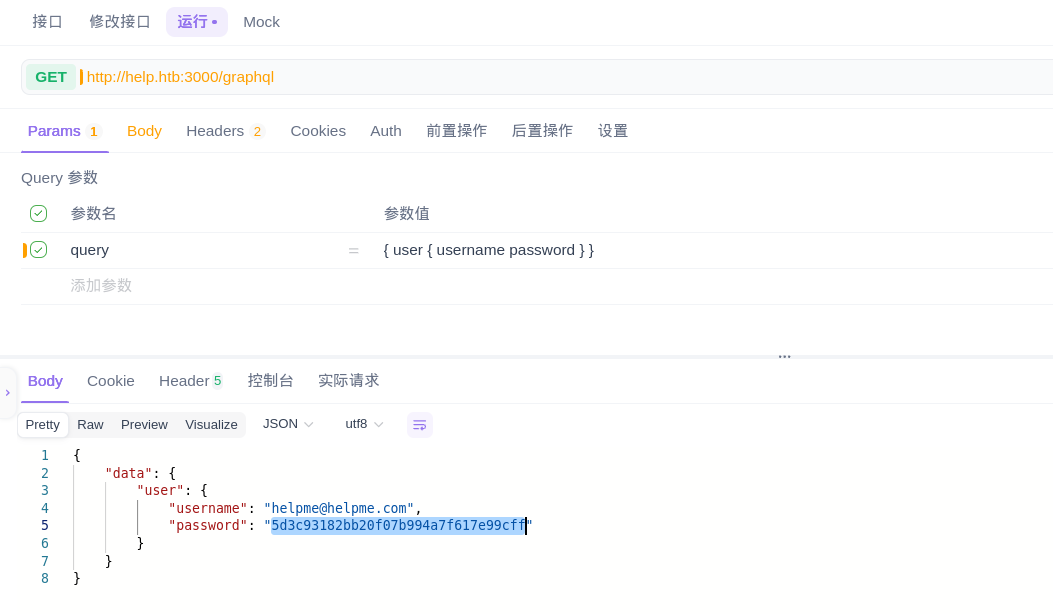Open the JSON format dropdown

click(x=288, y=424)
